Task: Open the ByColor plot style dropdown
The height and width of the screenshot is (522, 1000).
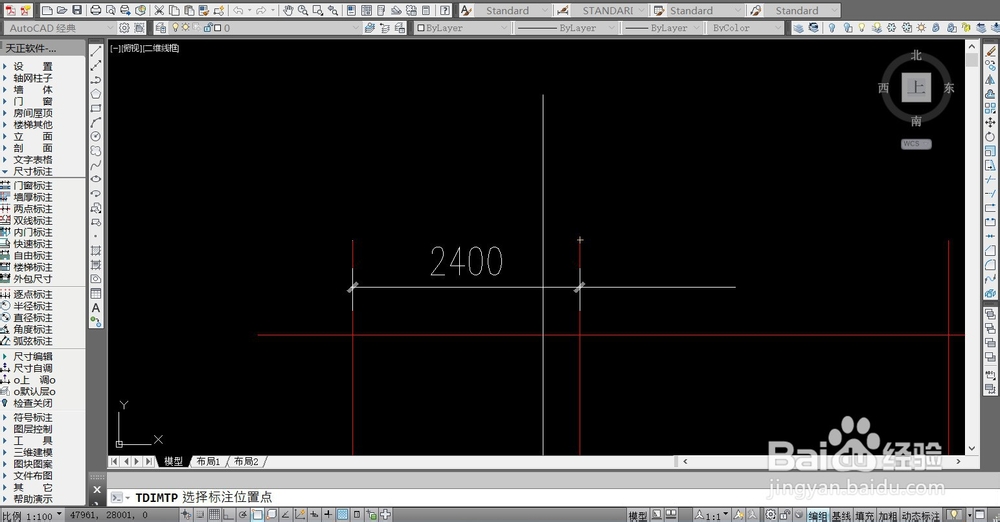Action: [745, 28]
